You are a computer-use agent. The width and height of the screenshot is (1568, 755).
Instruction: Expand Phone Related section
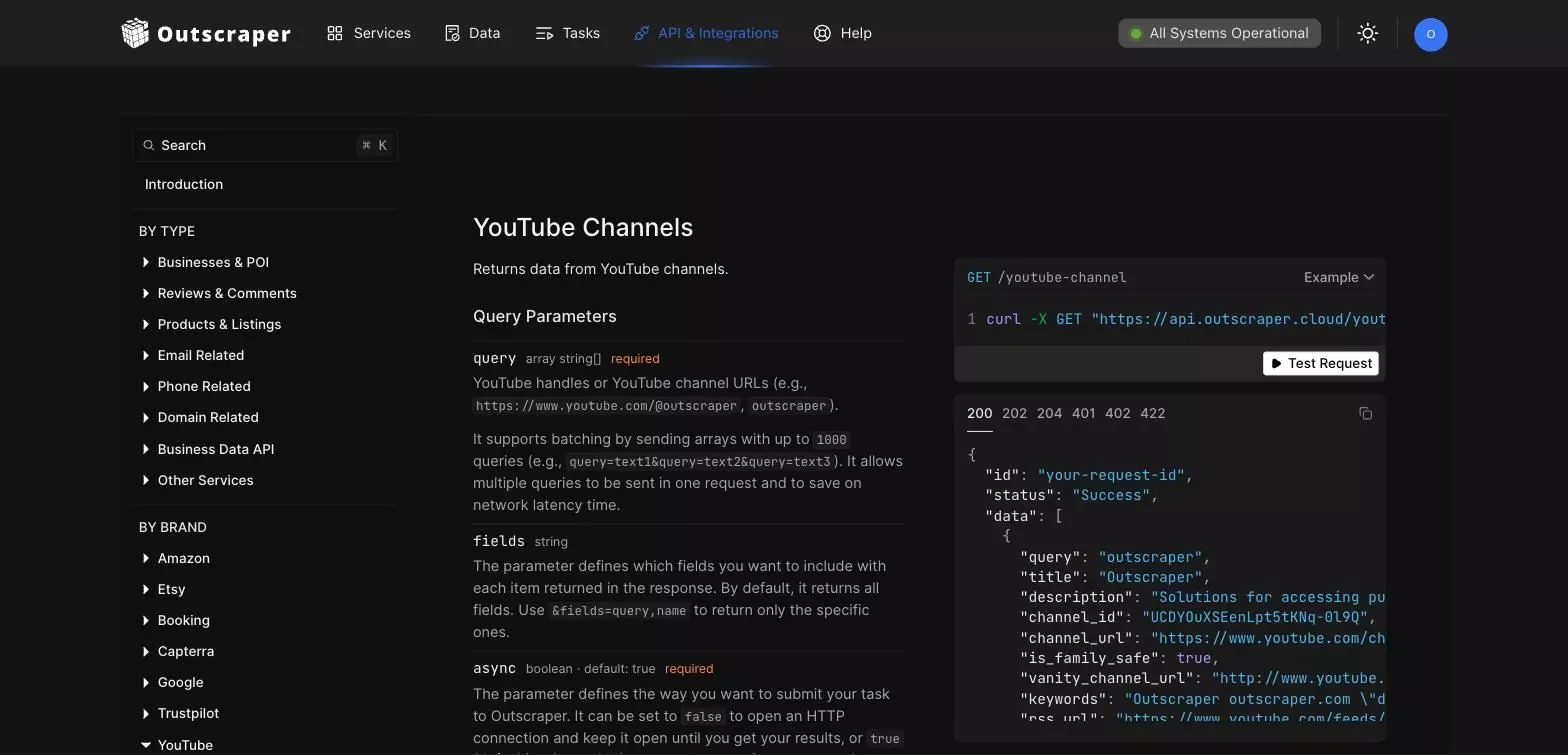click(197, 386)
